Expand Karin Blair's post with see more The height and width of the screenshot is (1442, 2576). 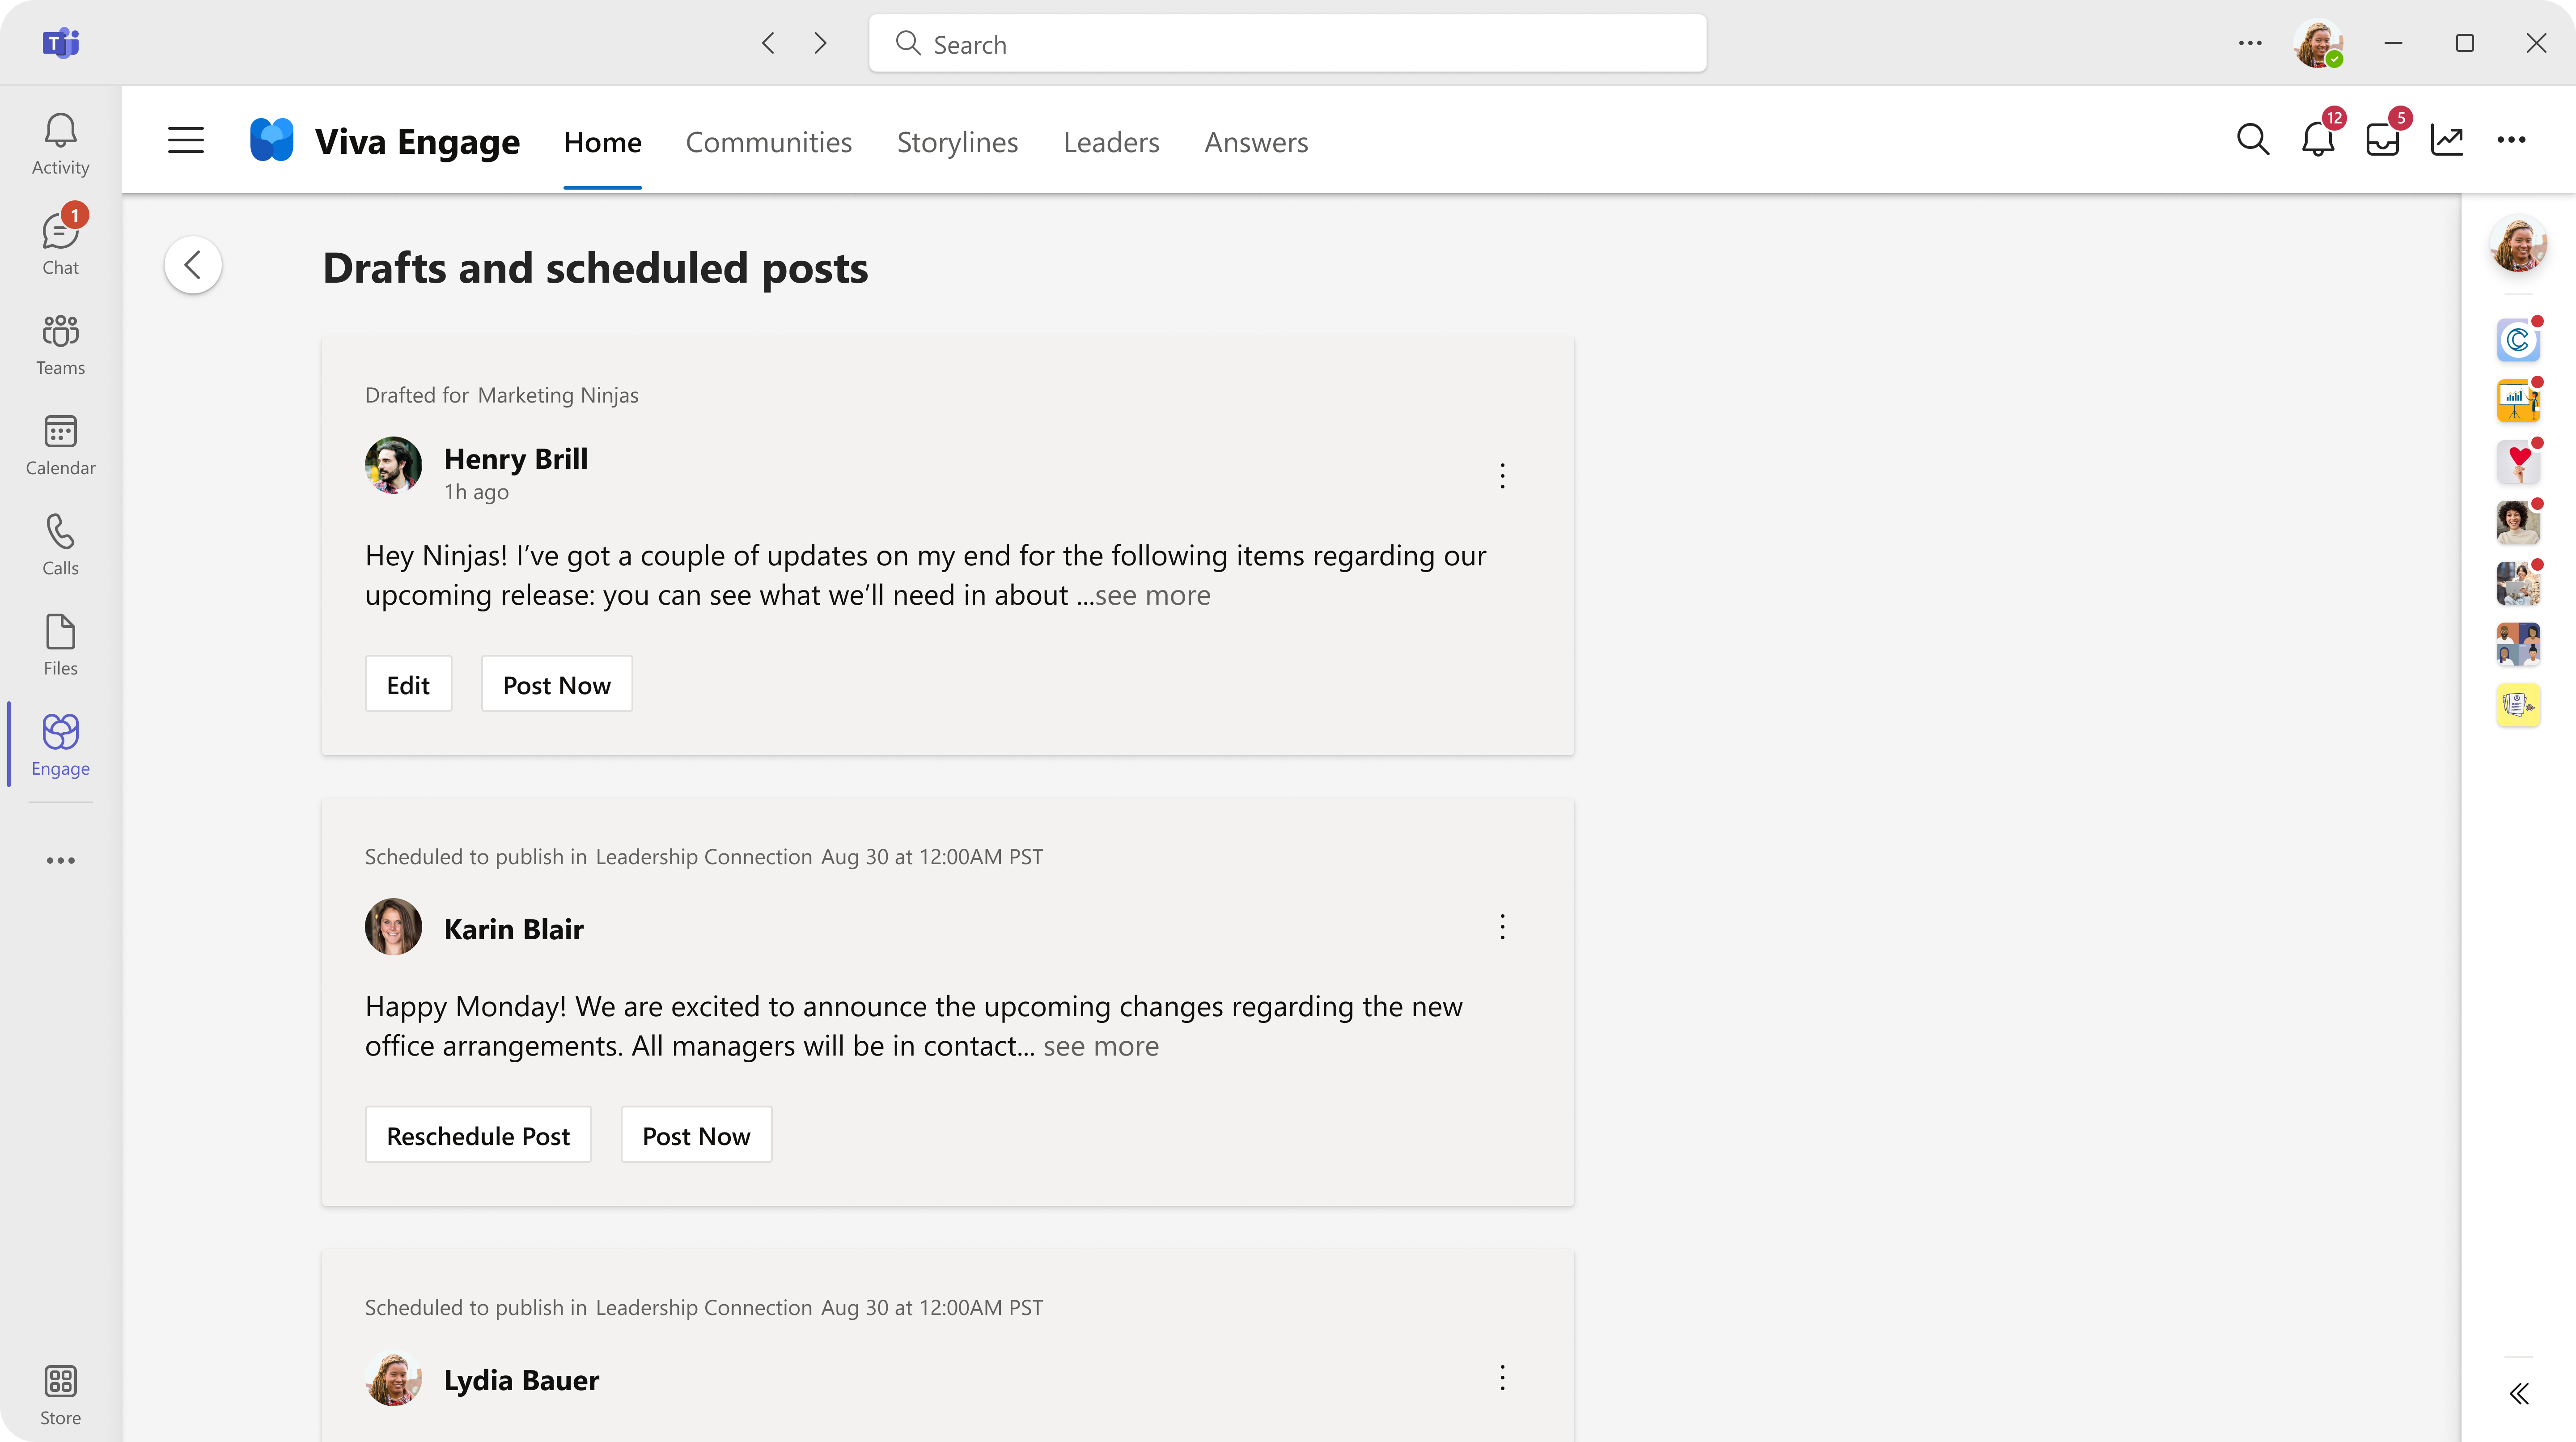pos(1099,1044)
